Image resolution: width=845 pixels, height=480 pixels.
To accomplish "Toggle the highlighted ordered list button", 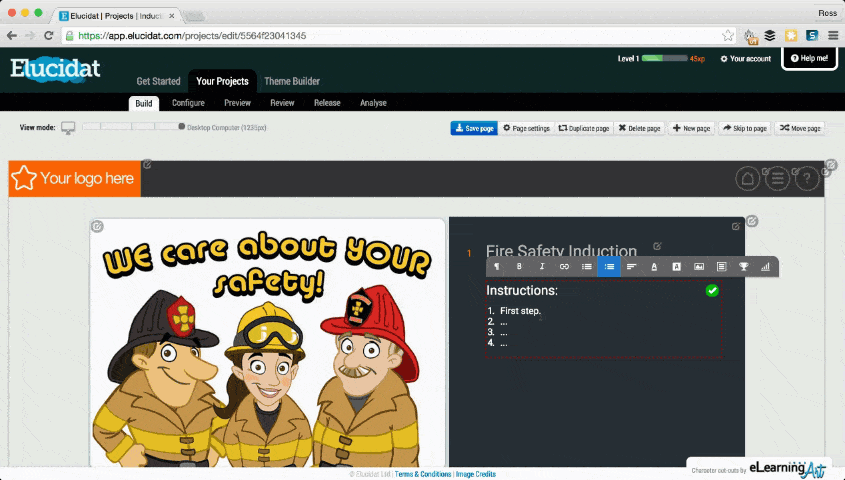I will point(609,267).
